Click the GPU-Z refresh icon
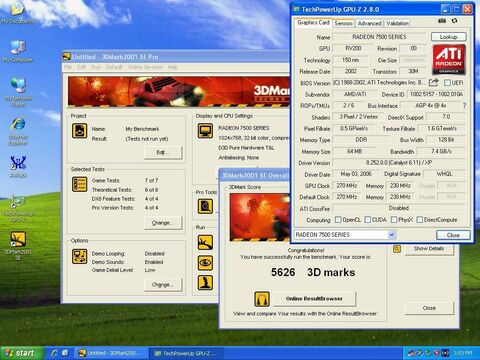Viewport: 480px width, 360px height. 454,21
